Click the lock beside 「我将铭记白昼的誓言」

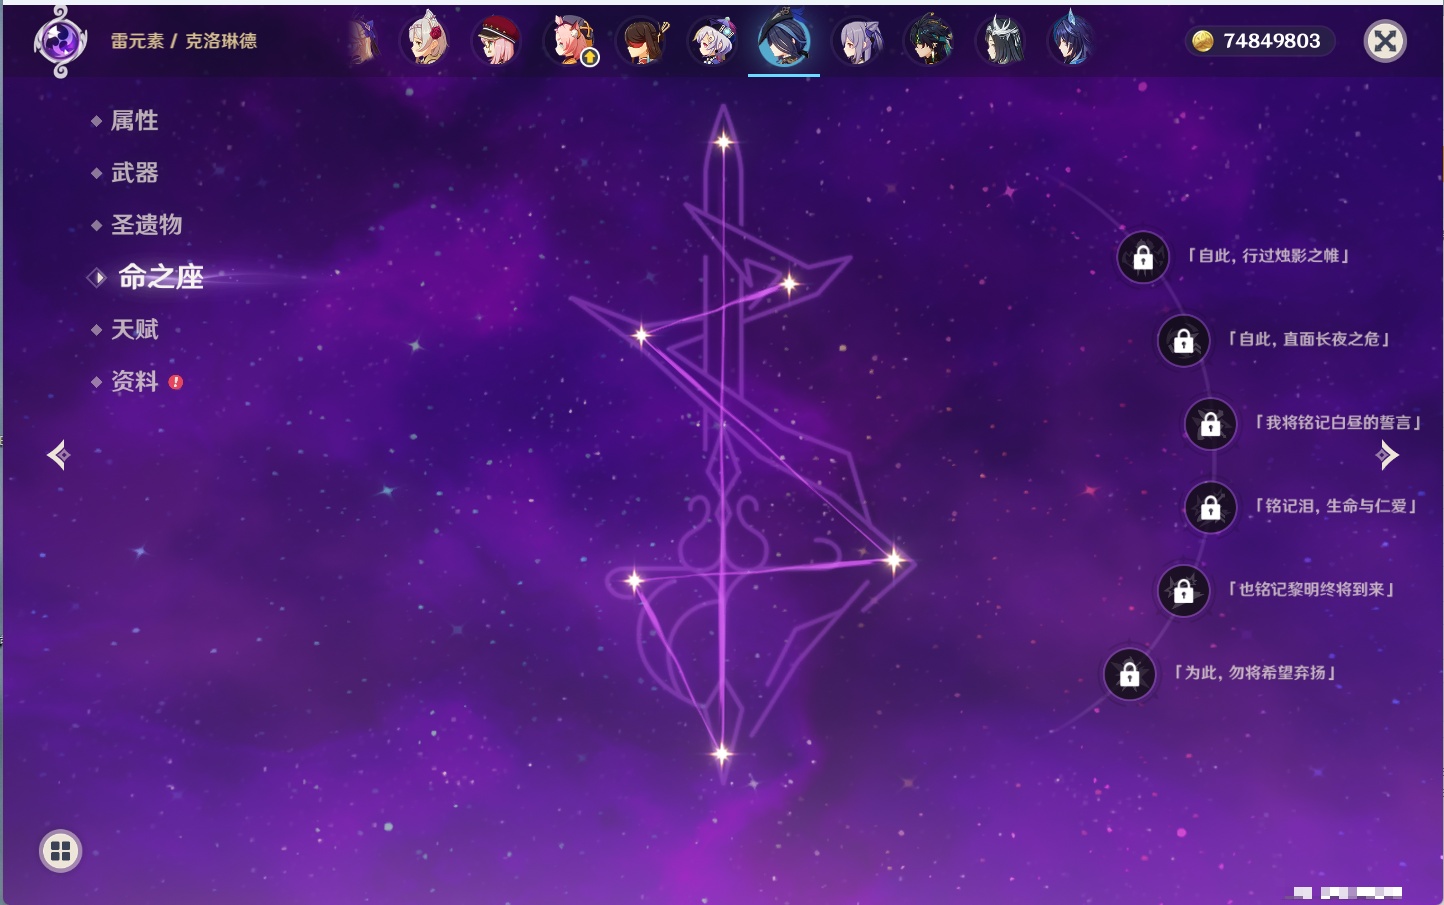(1210, 424)
